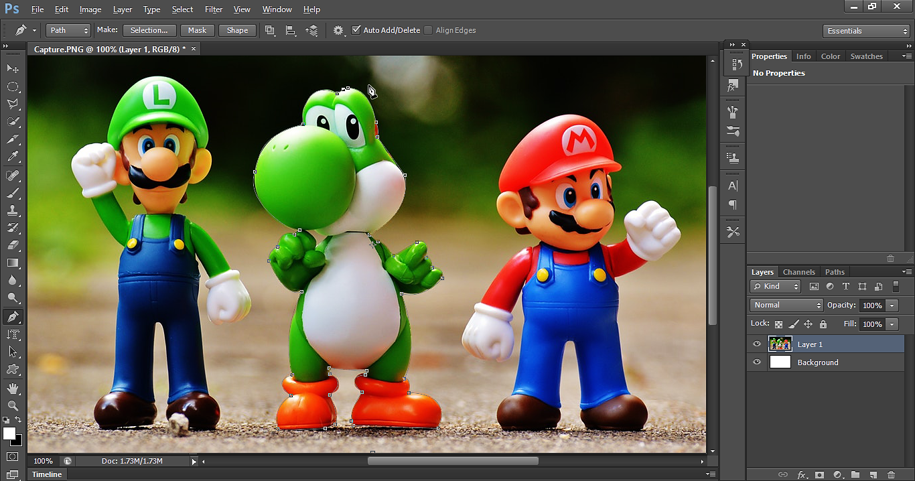Open the Tool Presets panel icon
This screenshot has width=915, height=481.
pyautogui.click(x=733, y=232)
